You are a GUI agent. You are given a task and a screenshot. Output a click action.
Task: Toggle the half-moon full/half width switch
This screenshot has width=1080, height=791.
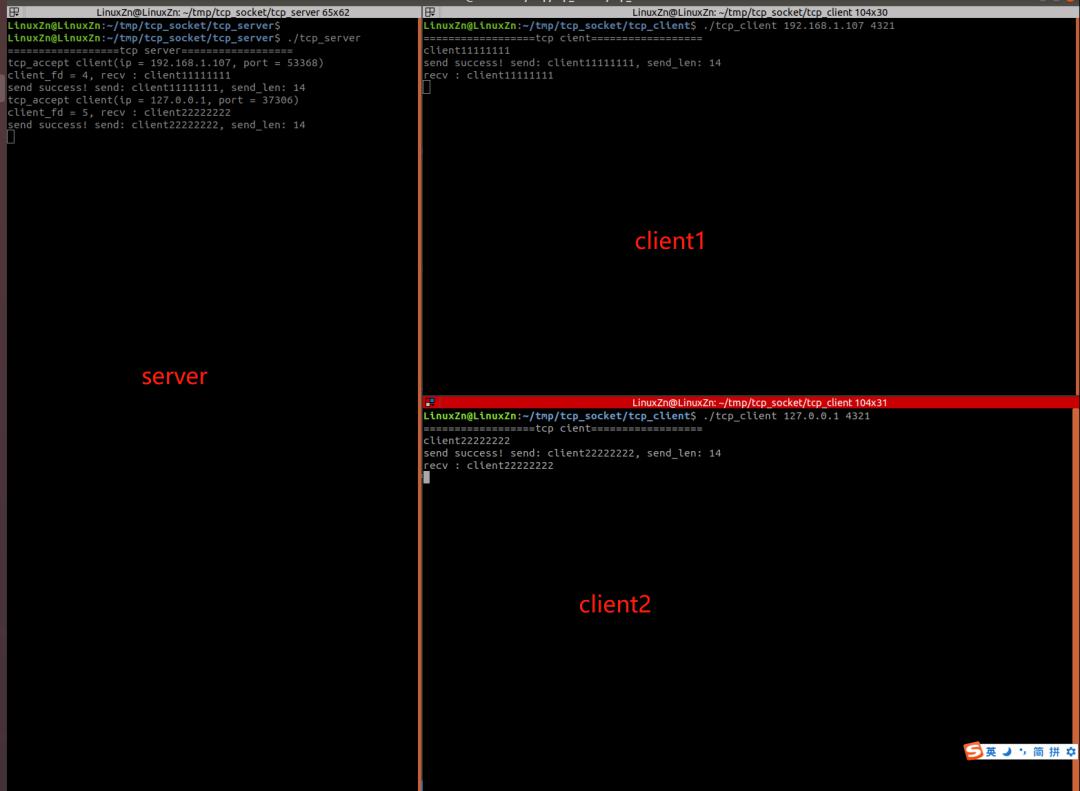(1007, 752)
